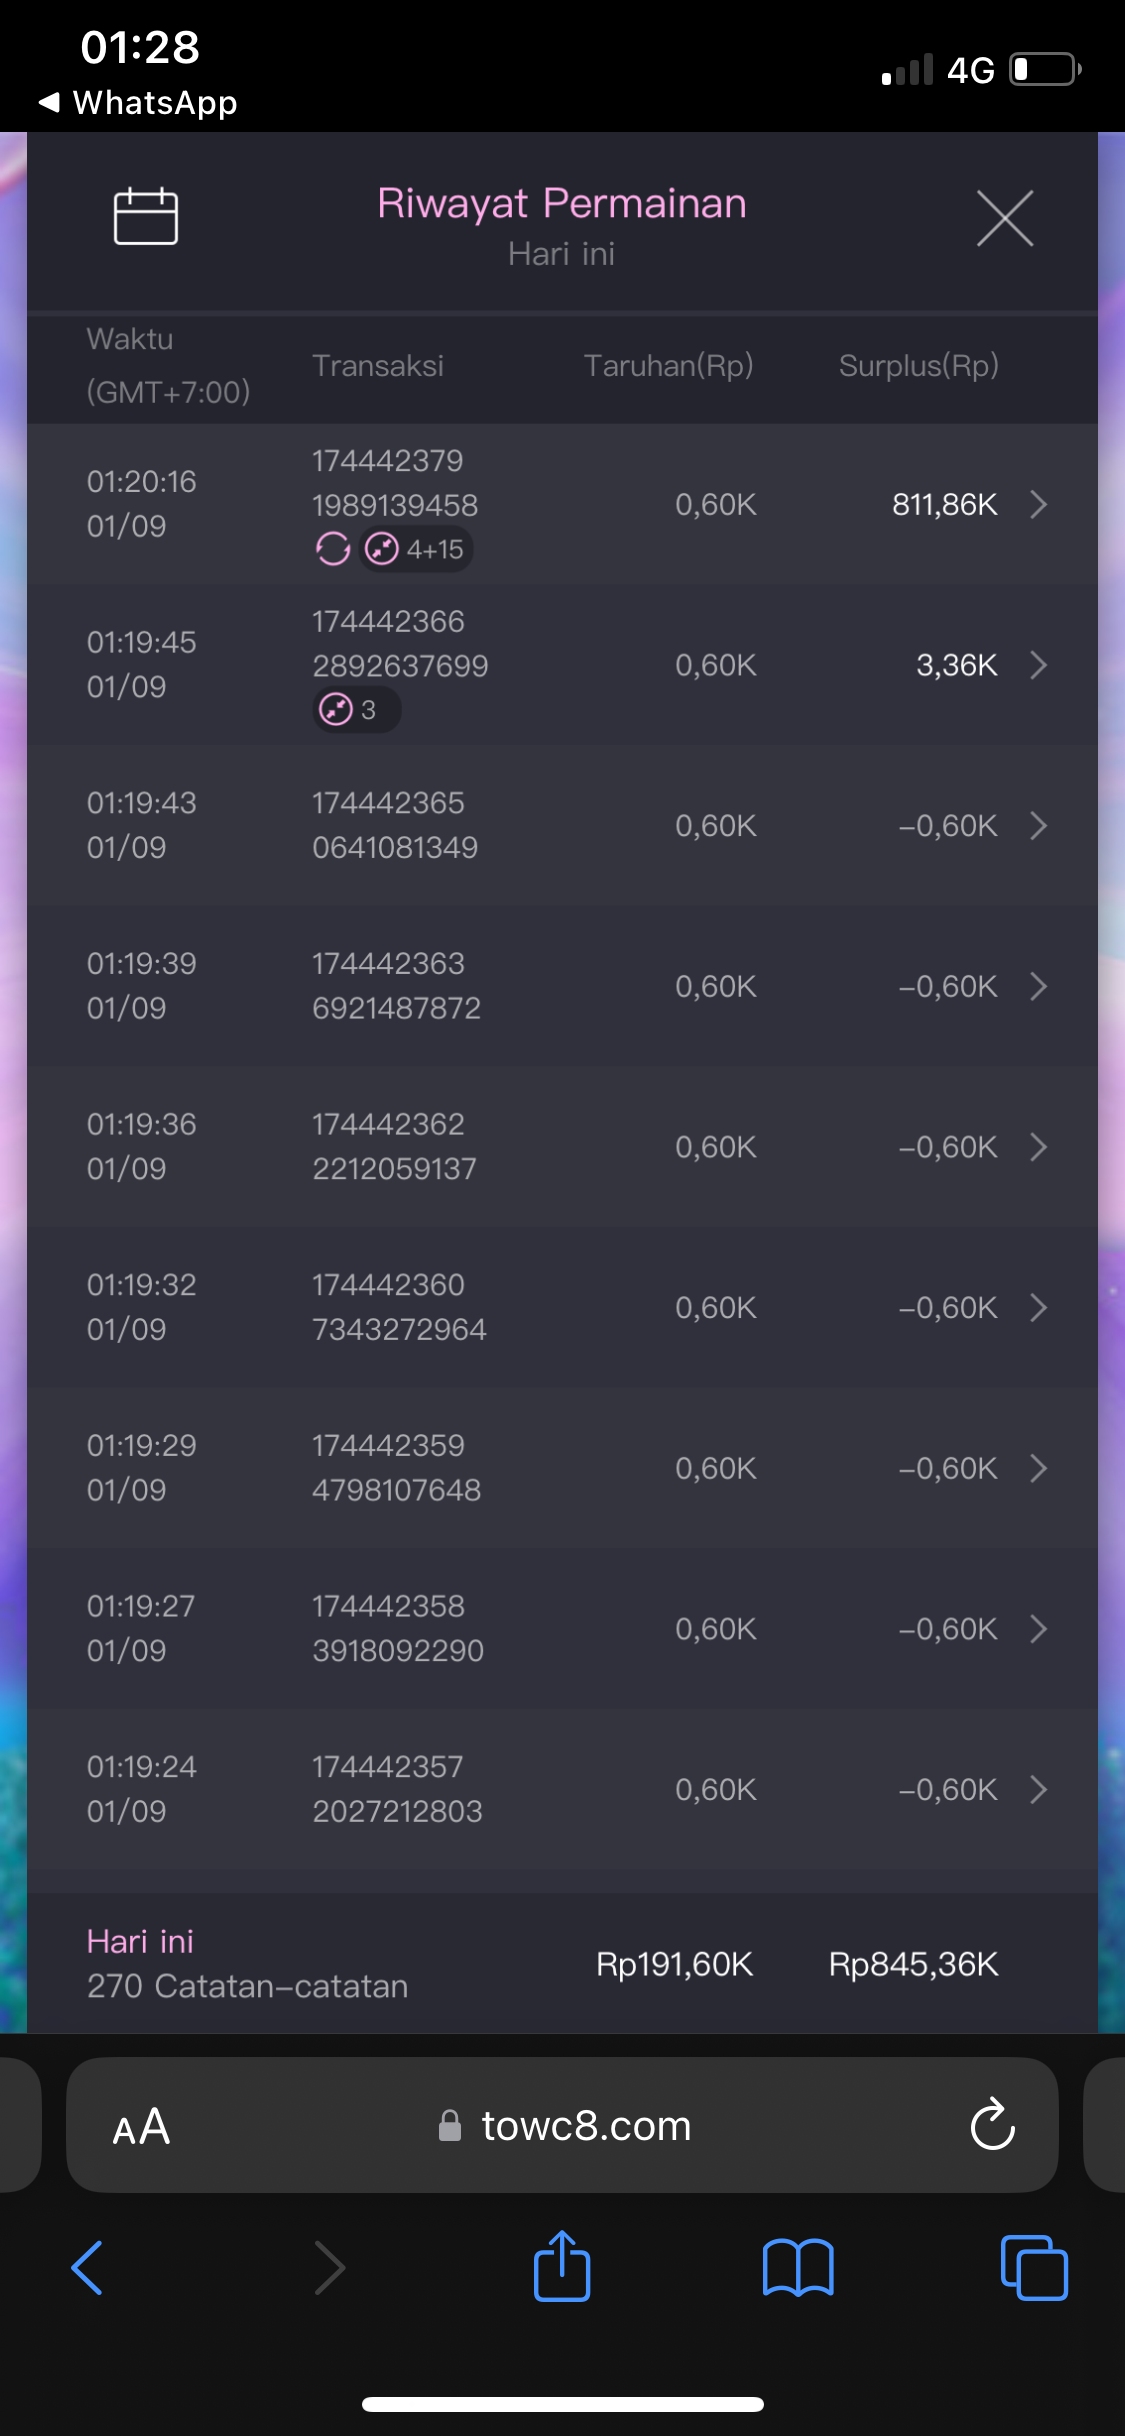Go back with Safari back arrow

88,2268
